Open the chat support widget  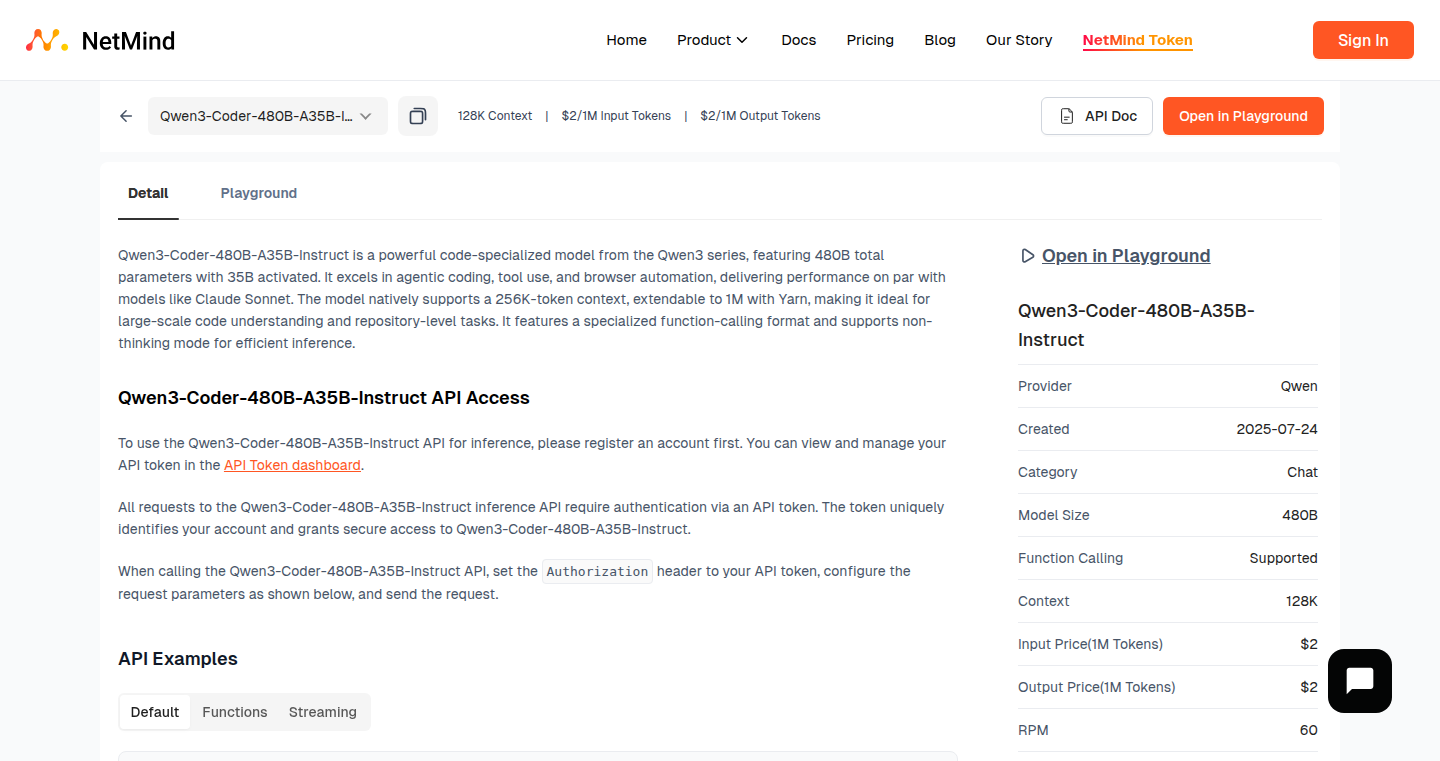pyautogui.click(x=1360, y=681)
